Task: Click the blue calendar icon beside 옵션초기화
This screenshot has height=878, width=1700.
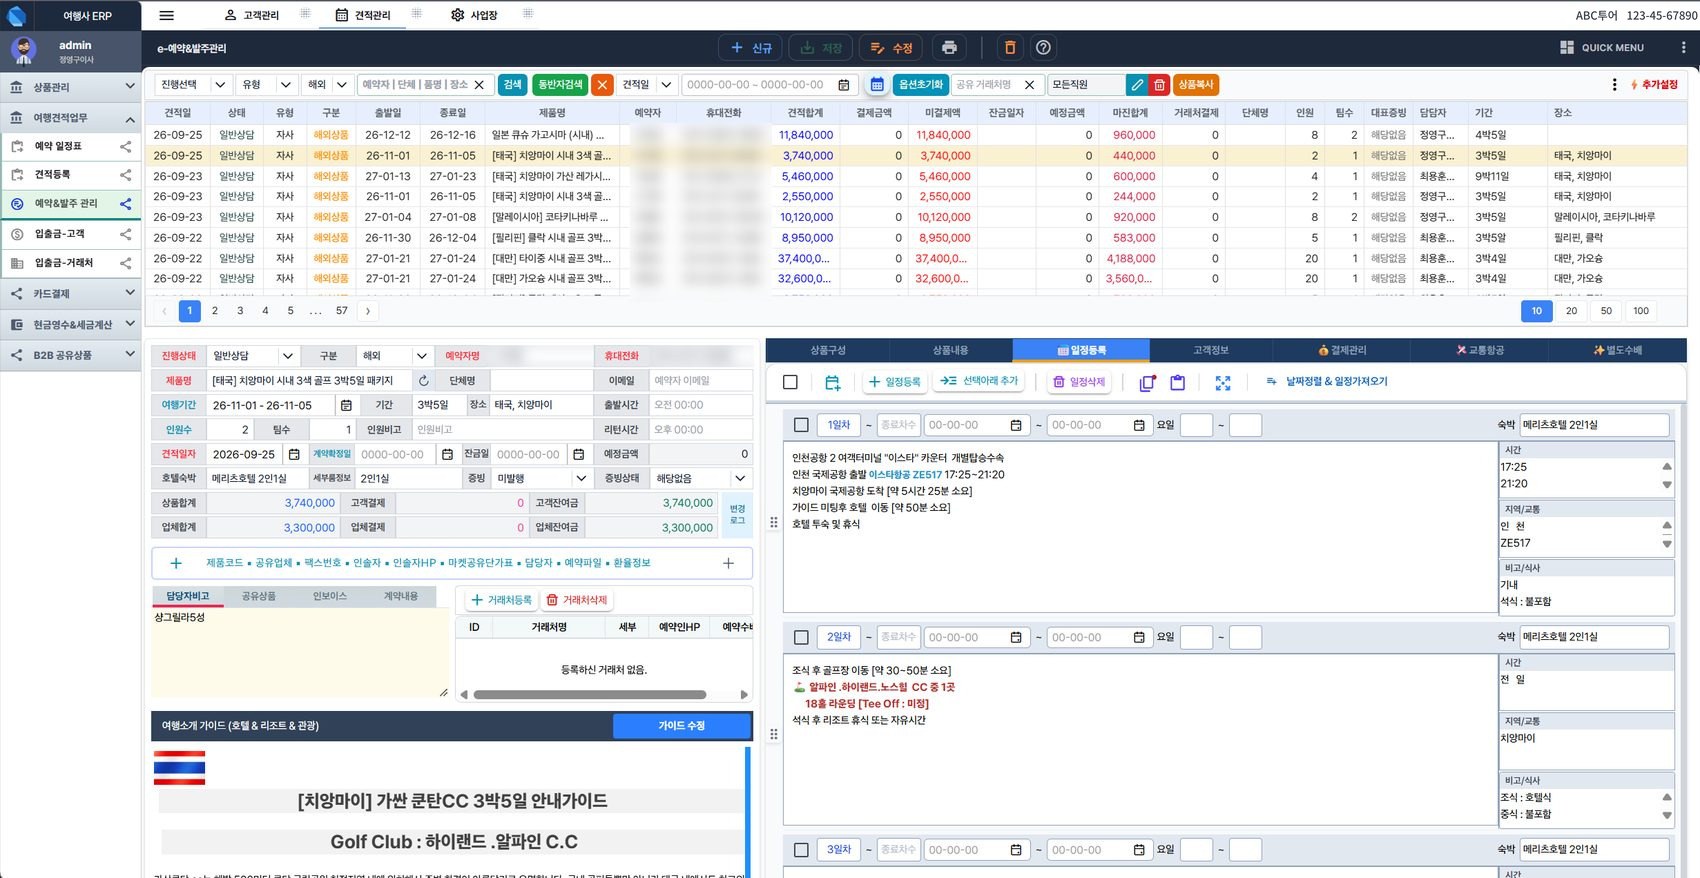Action: 877,85
